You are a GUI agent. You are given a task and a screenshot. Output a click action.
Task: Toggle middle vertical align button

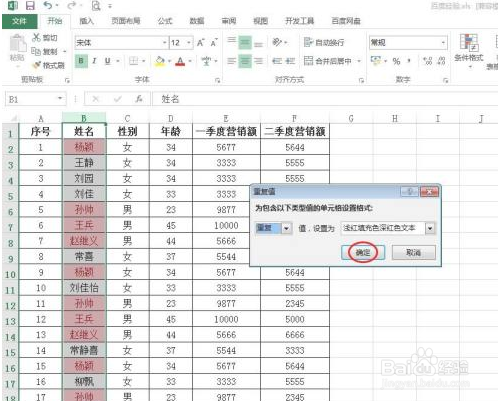tap(245, 42)
